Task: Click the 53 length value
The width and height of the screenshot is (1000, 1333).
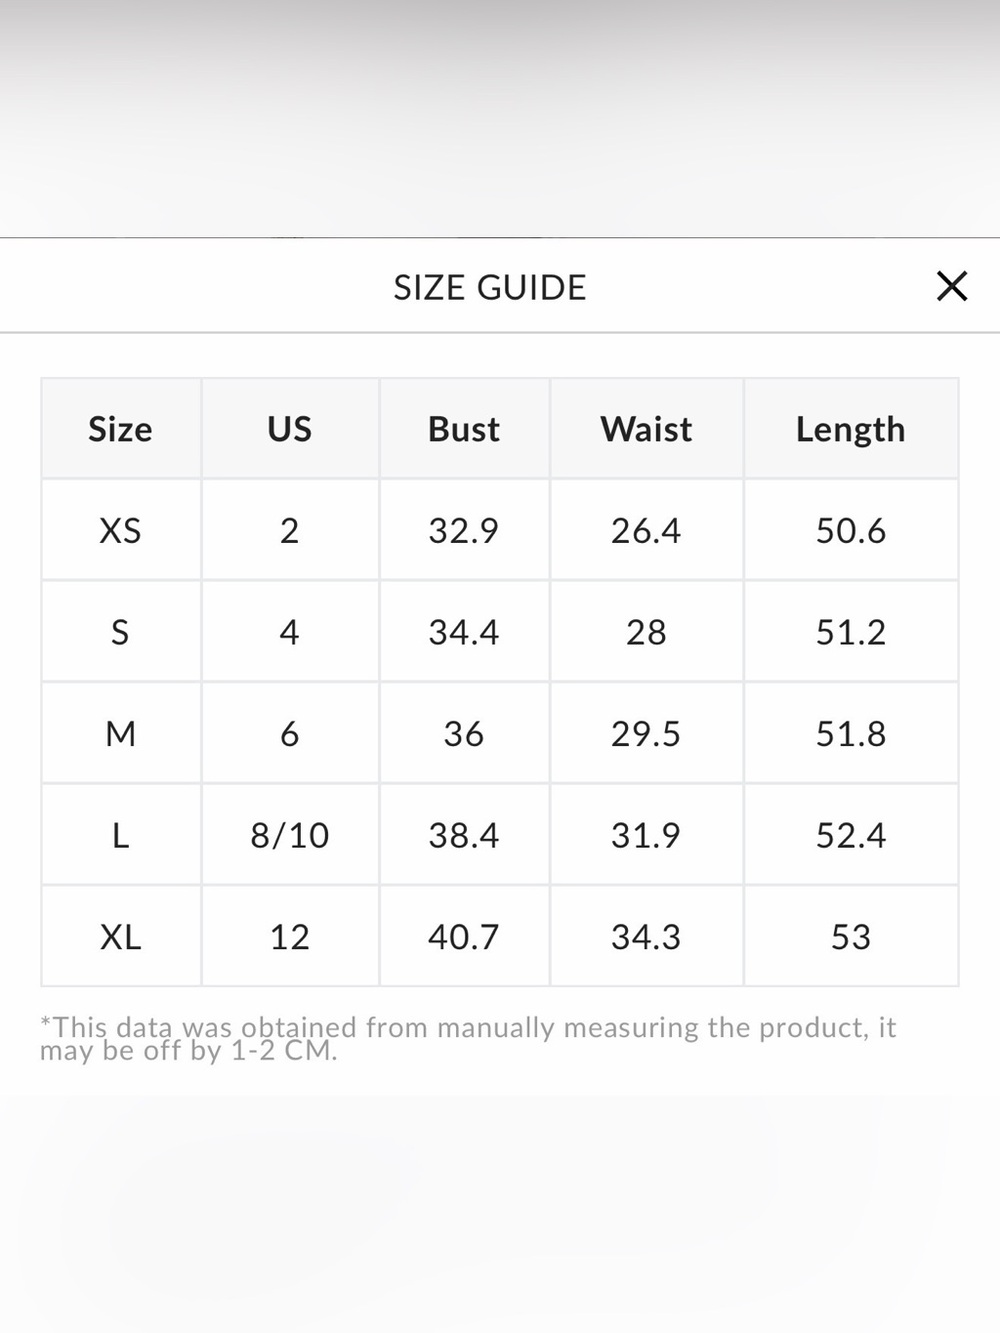Action: 851,938
